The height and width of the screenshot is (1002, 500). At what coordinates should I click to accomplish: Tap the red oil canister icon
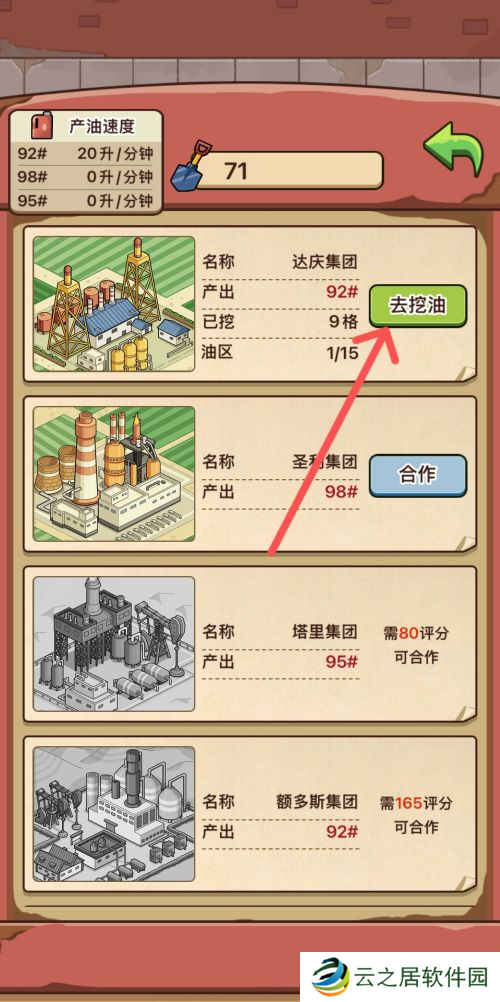[43, 126]
